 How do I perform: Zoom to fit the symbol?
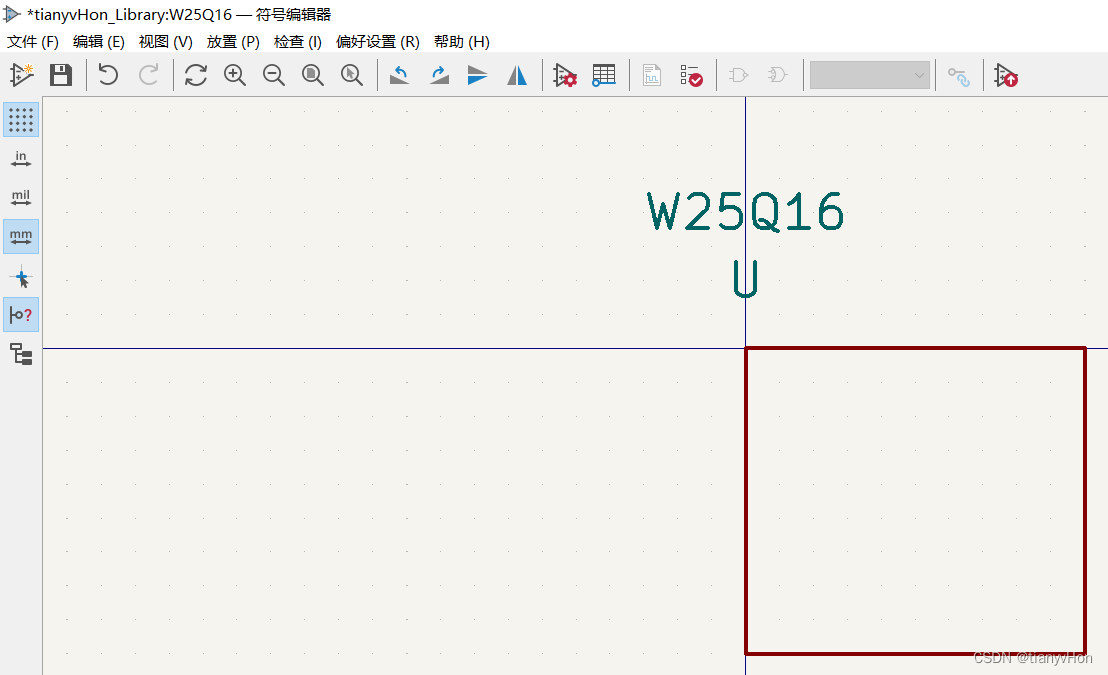tap(312, 75)
